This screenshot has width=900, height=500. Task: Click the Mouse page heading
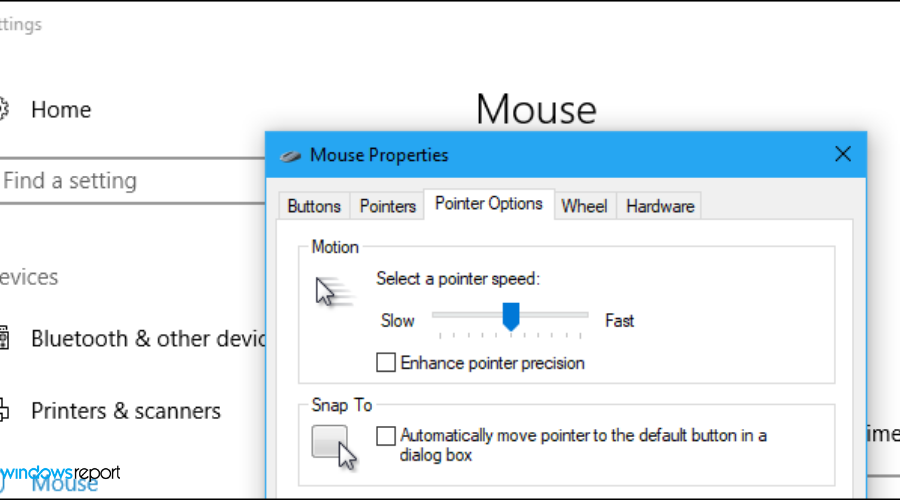click(x=536, y=109)
